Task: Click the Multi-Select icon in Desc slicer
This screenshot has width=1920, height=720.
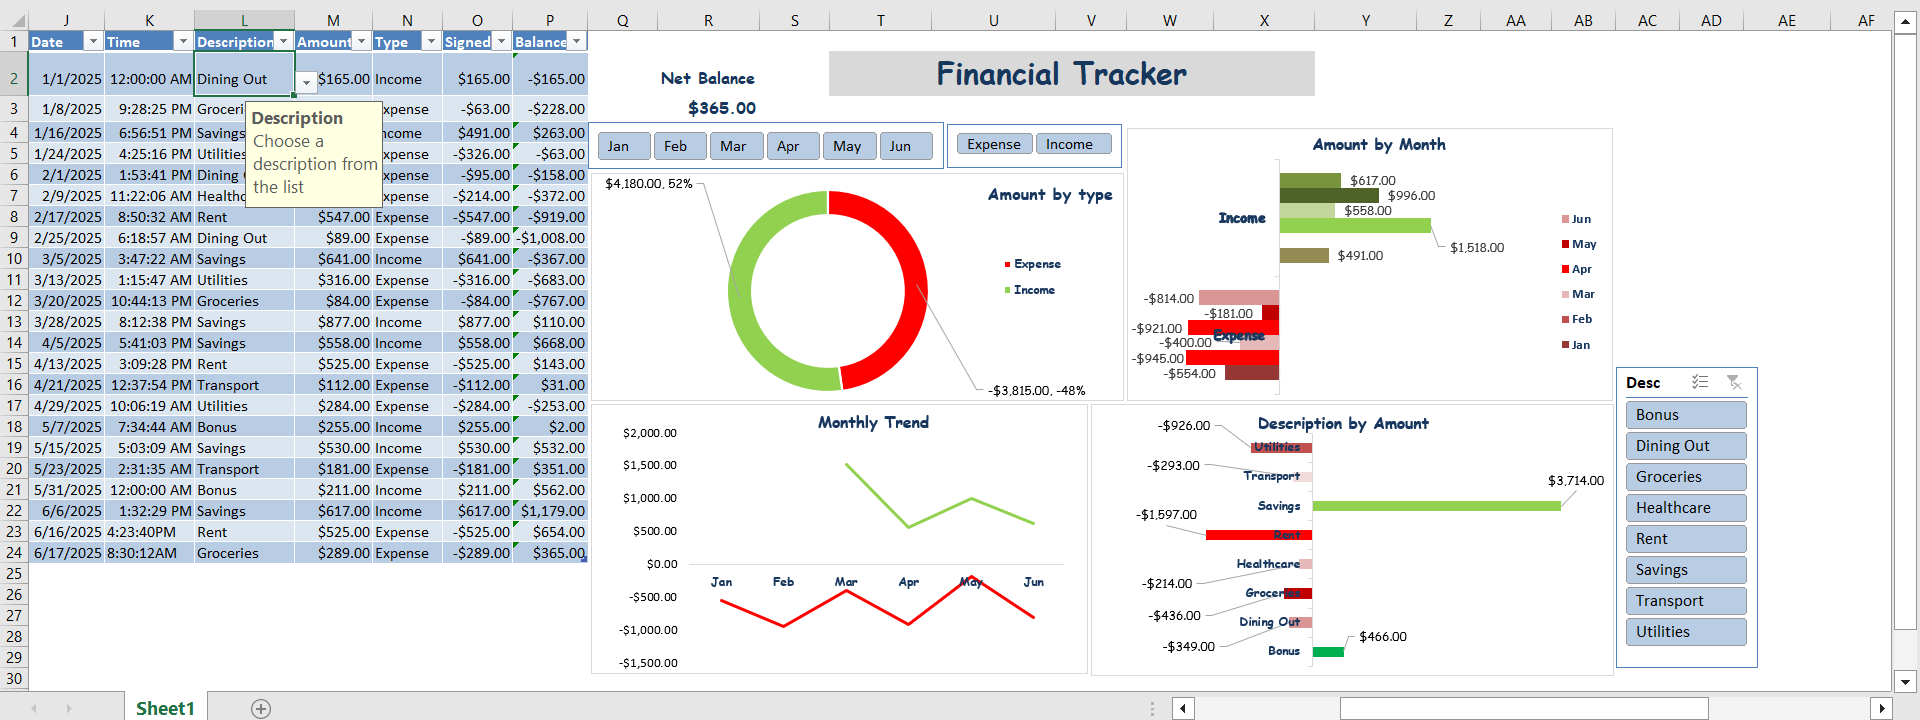Action: point(1700,382)
